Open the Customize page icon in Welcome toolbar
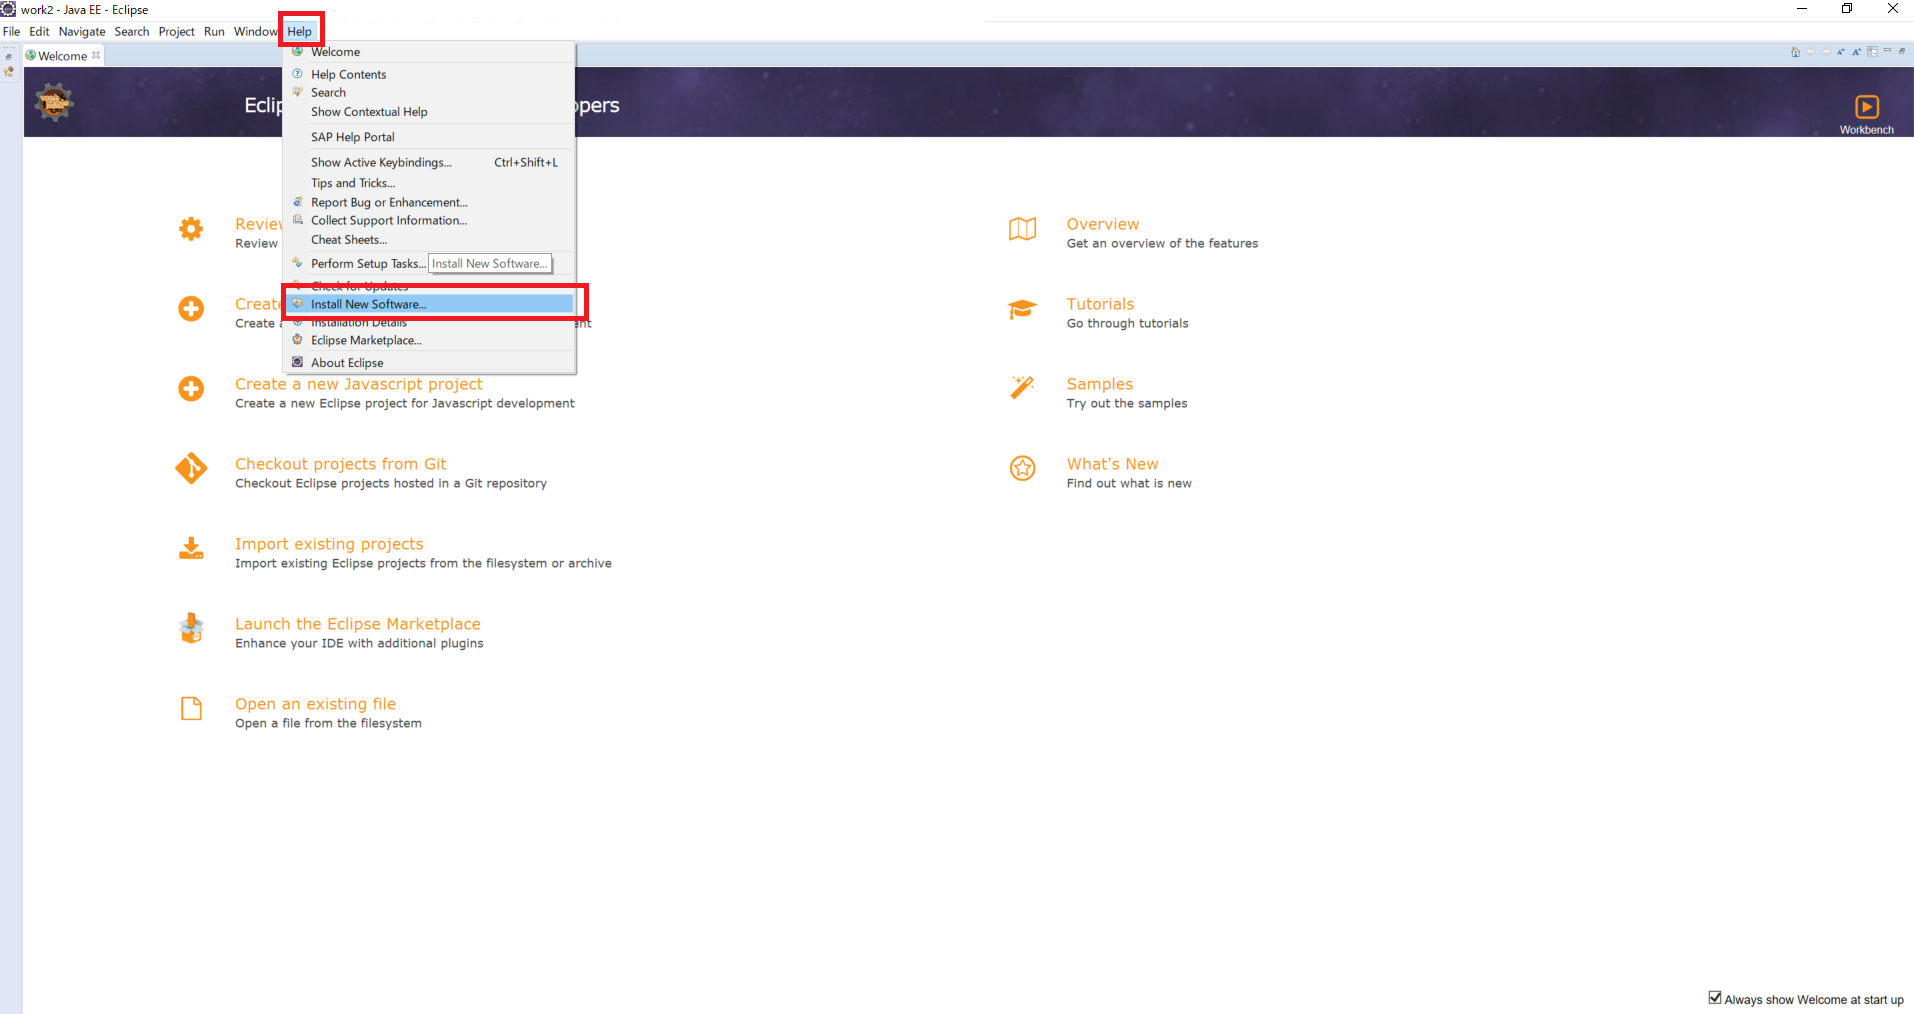The image size is (1914, 1014). coord(1872,52)
